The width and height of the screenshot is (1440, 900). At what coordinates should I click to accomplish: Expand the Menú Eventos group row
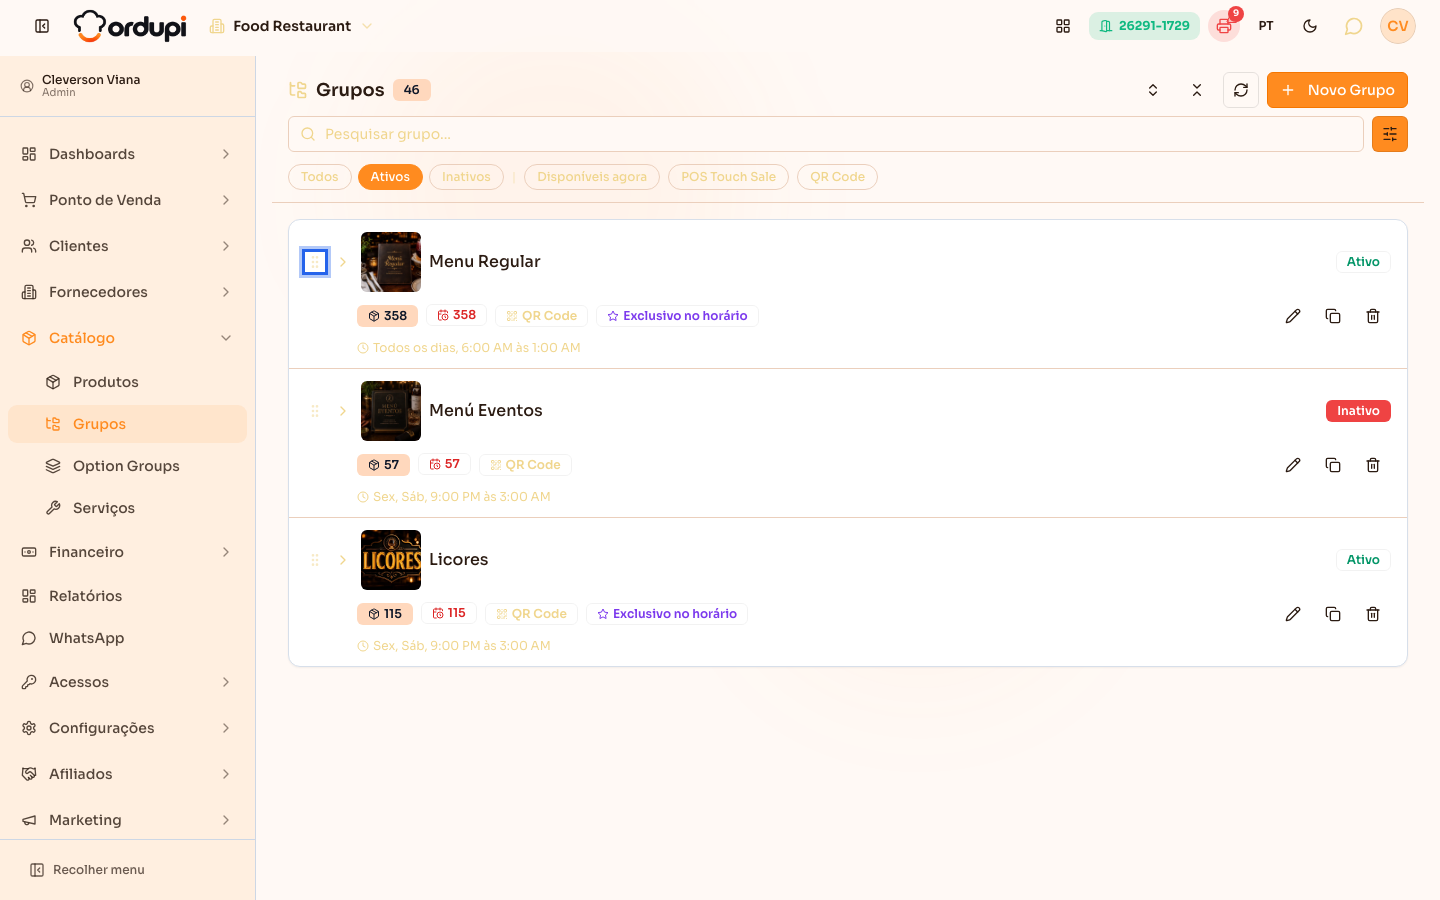tap(343, 411)
